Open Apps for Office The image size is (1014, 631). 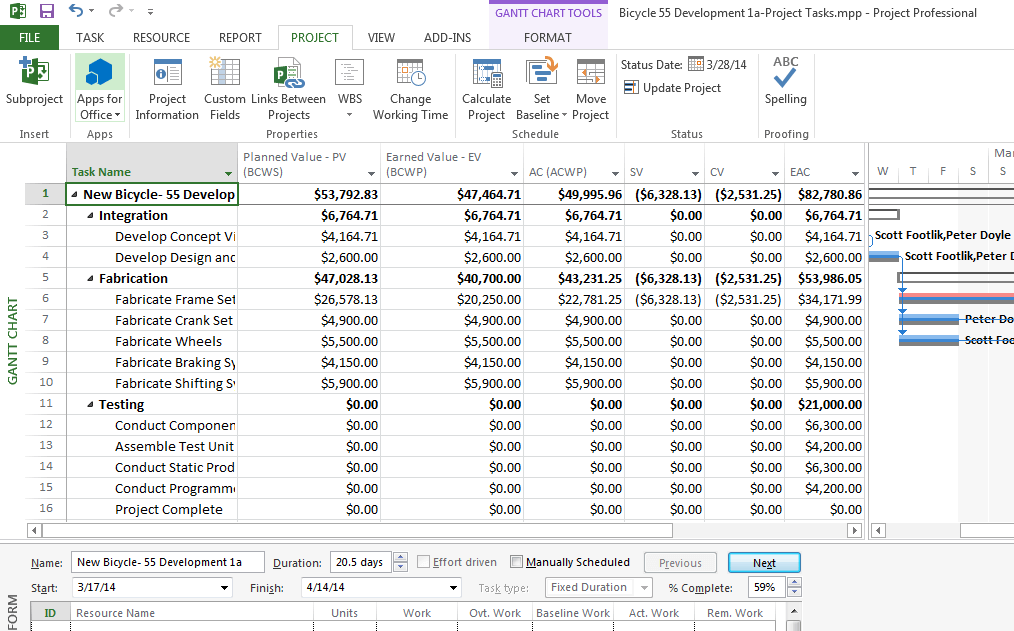point(100,89)
